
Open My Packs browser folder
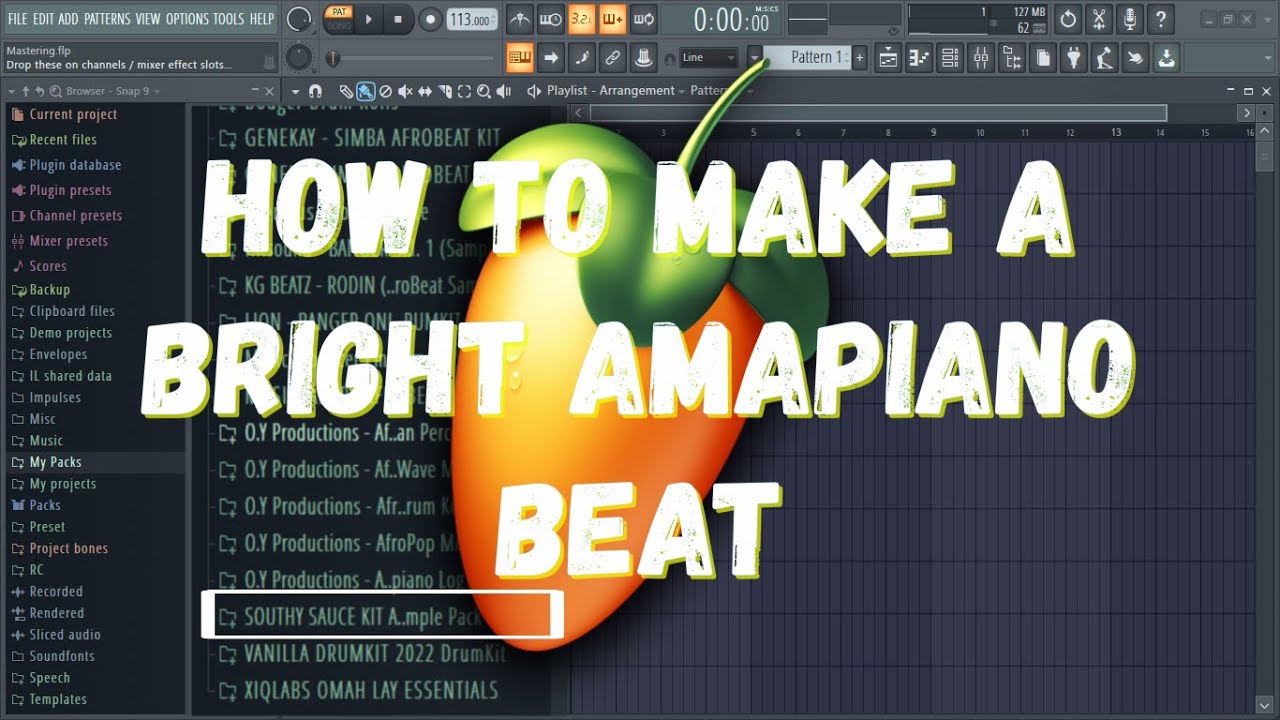tap(55, 462)
